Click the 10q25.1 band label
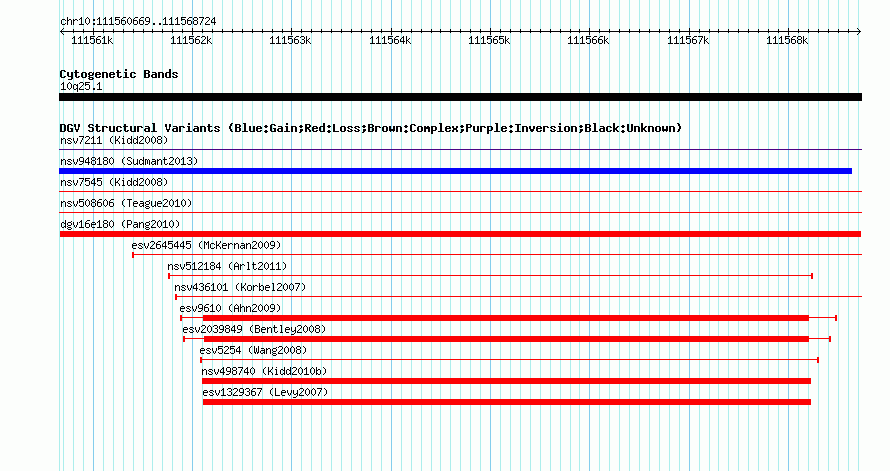The image size is (890, 471). click(x=81, y=86)
